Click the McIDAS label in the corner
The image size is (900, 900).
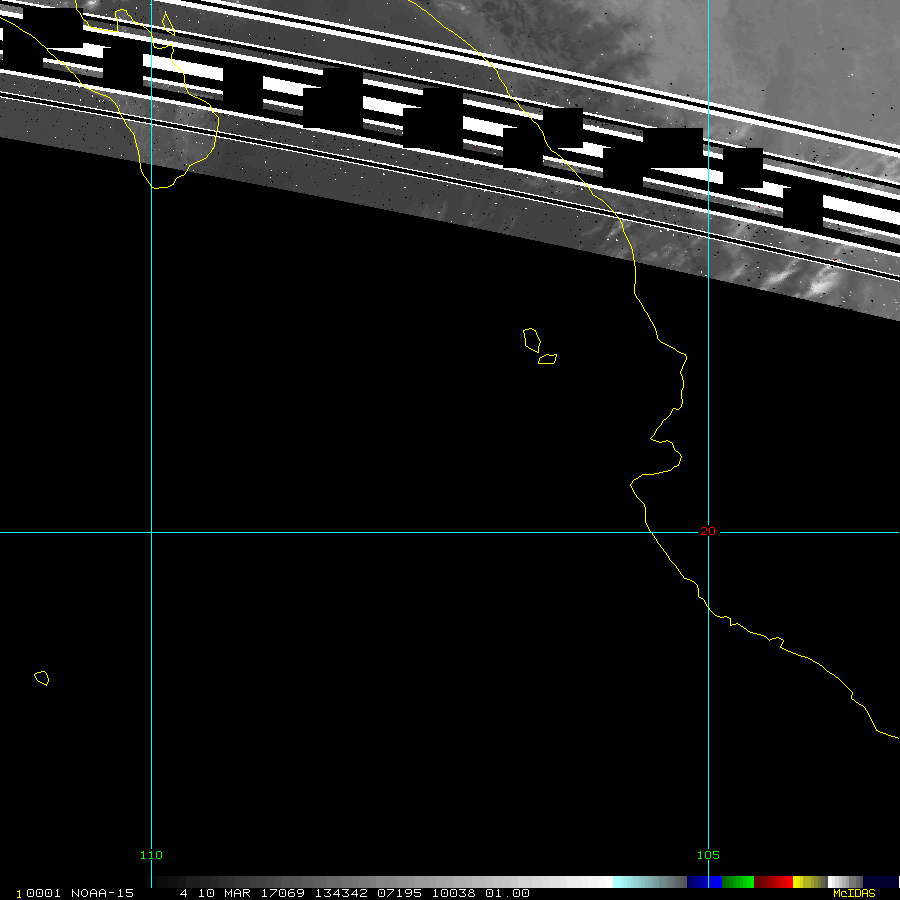tap(854, 893)
